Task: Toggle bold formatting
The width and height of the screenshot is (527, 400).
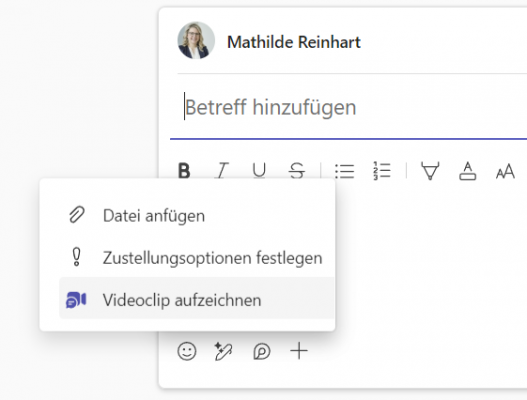Action: point(184,171)
